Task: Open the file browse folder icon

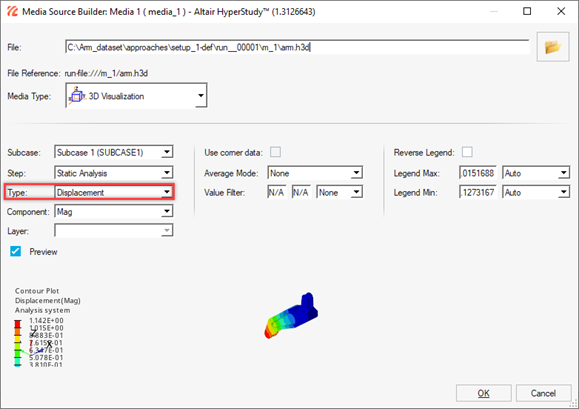Action: coord(553,47)
